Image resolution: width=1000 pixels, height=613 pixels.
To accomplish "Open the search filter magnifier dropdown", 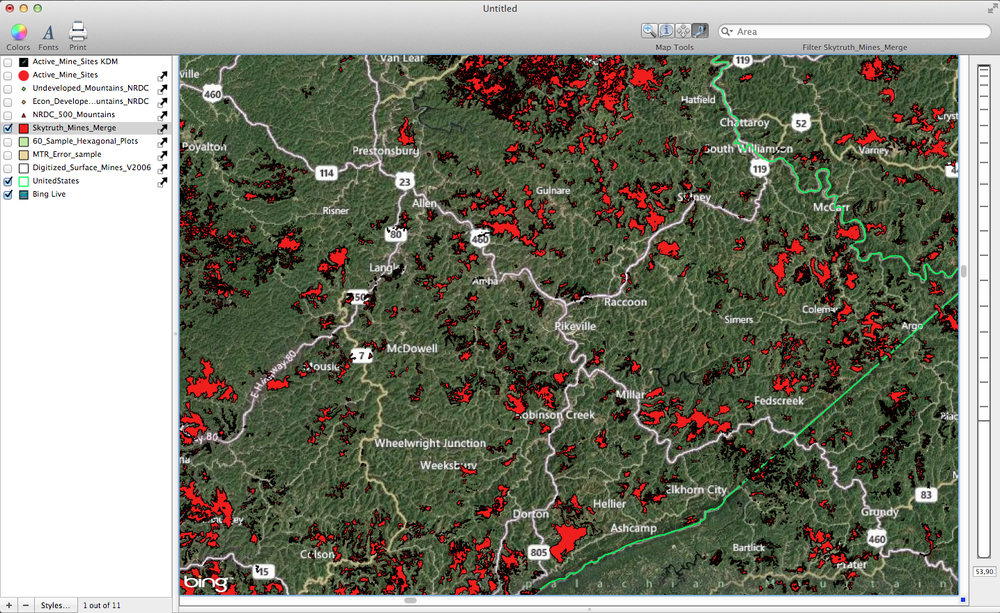I will coord(727,32).
